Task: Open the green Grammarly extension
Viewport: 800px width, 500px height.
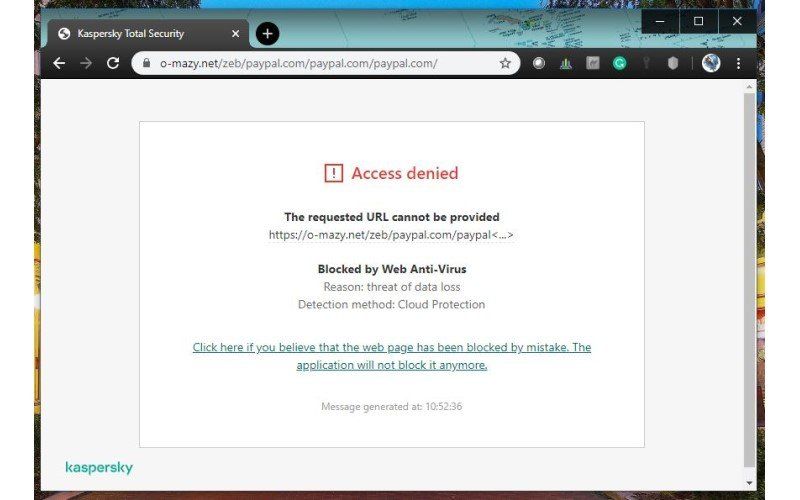Action: 619,63
